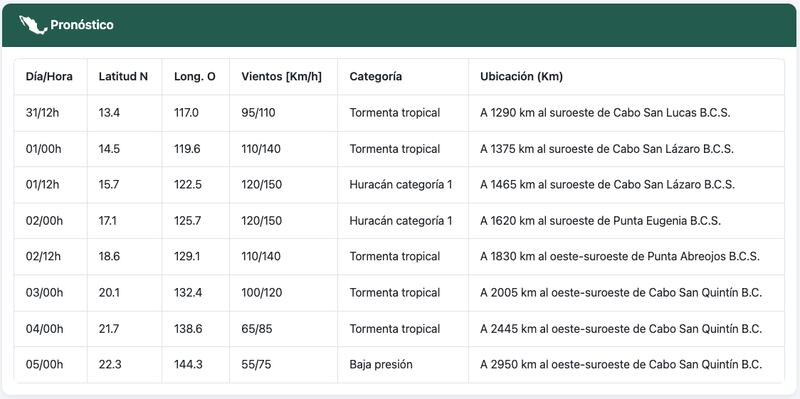
Task: Click the 01/00h day/hour cell
Action: click(x=51, y=149)
